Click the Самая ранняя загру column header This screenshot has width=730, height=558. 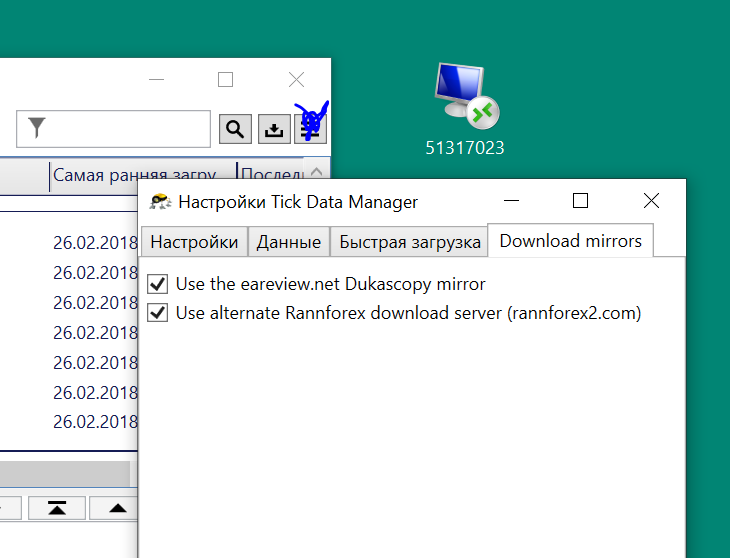[134, 175]
